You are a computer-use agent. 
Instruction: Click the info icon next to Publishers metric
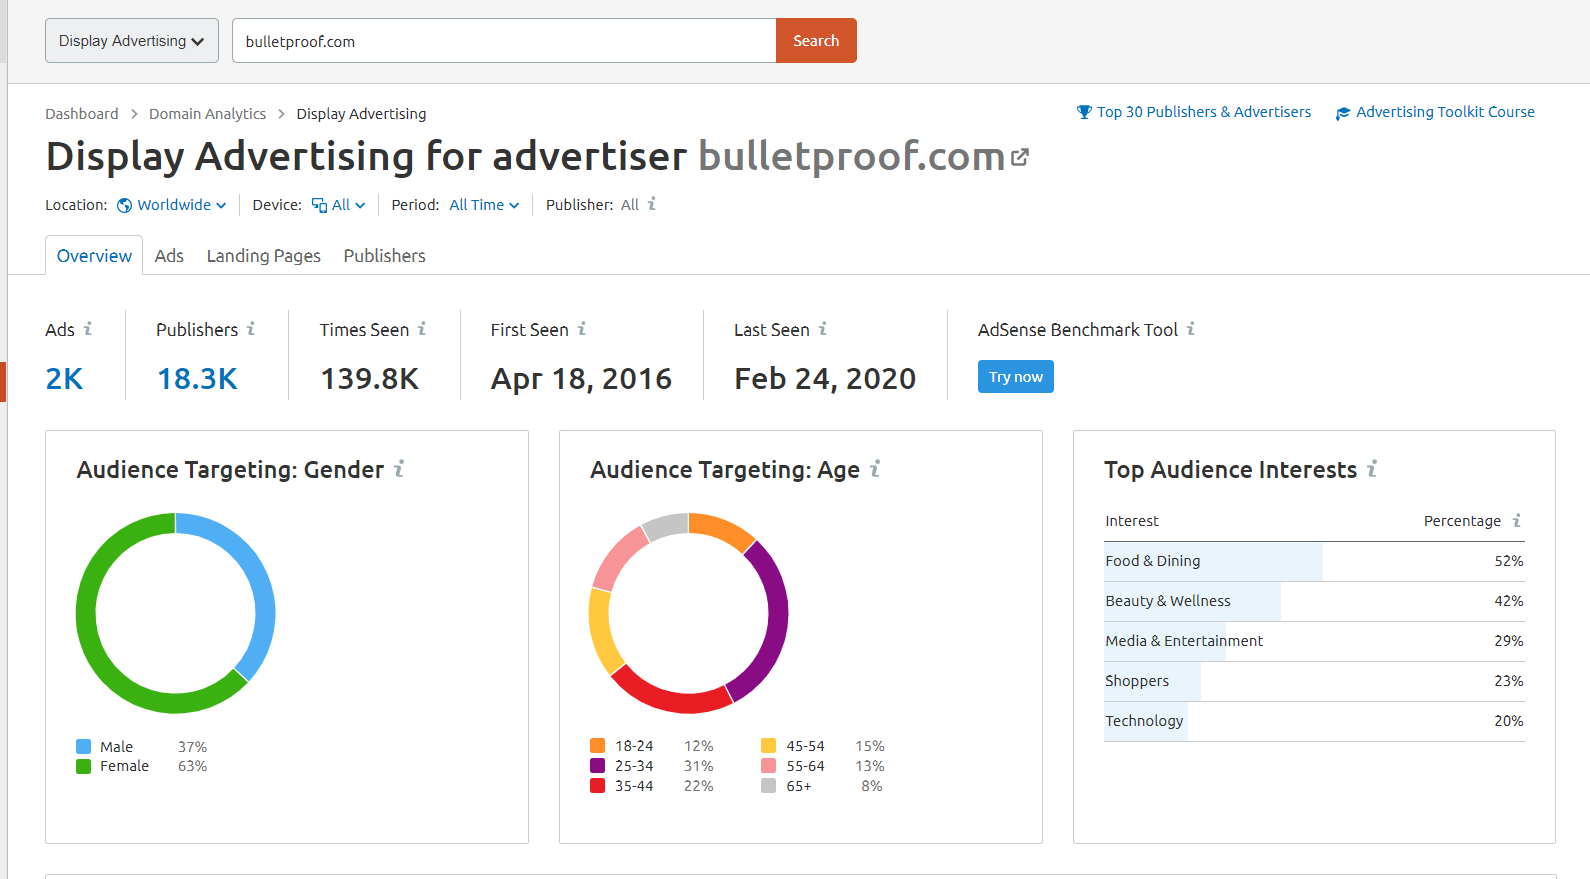[251, 328]
